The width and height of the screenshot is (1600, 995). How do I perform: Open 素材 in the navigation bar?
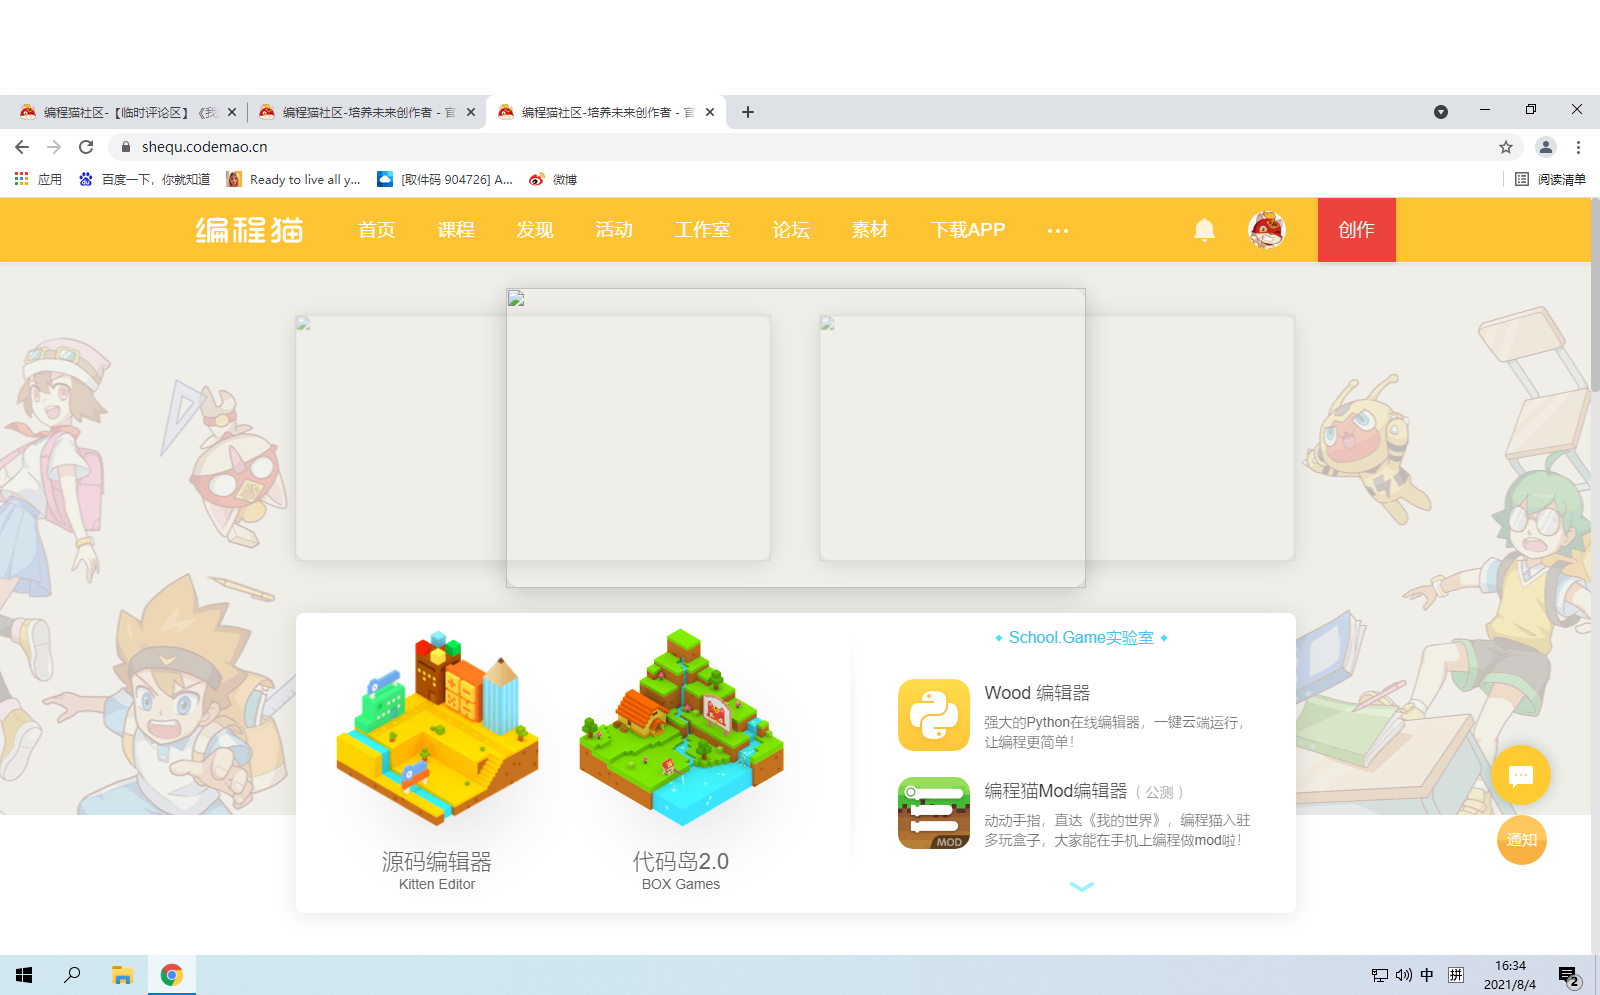[x=870, y=230]
